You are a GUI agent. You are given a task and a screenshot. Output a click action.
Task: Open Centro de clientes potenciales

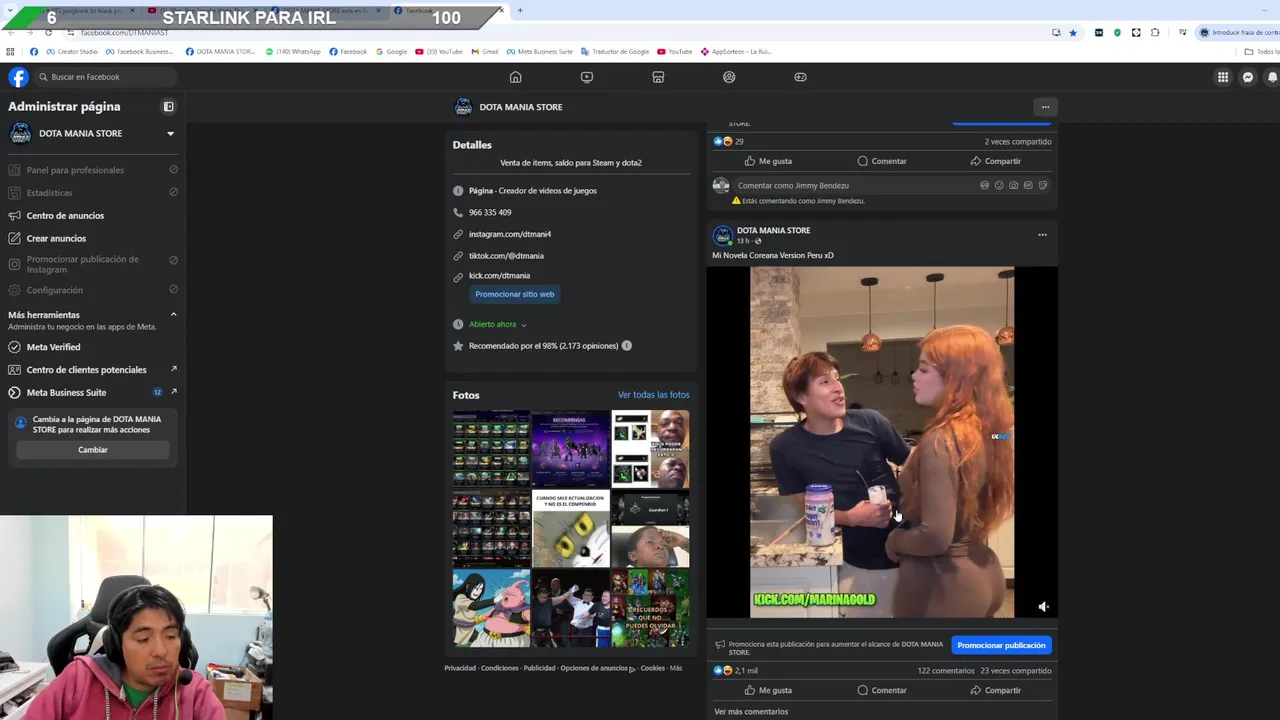92,370
